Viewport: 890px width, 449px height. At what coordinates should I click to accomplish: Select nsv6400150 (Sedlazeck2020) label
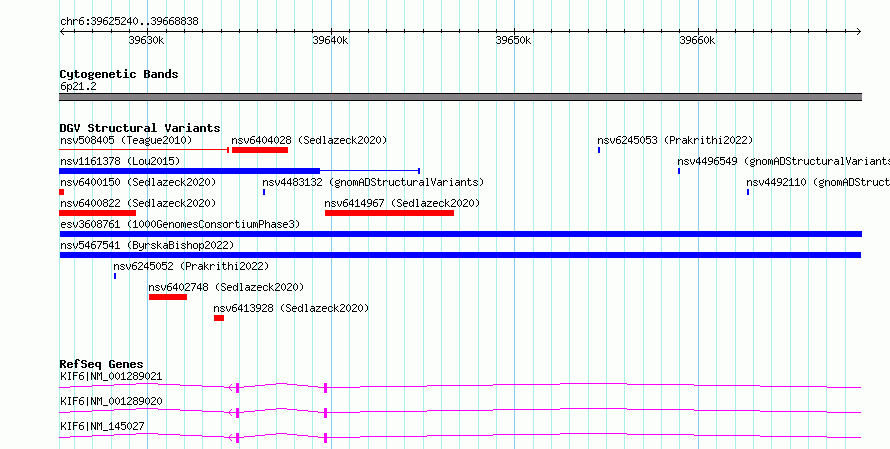click(x=138, y=183)
